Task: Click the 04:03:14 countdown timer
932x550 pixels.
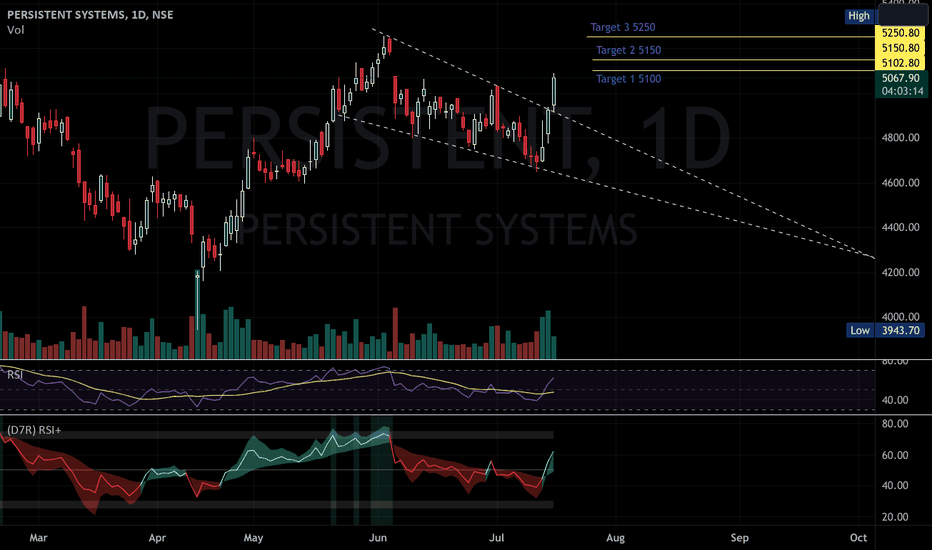Action: point(902,91)
